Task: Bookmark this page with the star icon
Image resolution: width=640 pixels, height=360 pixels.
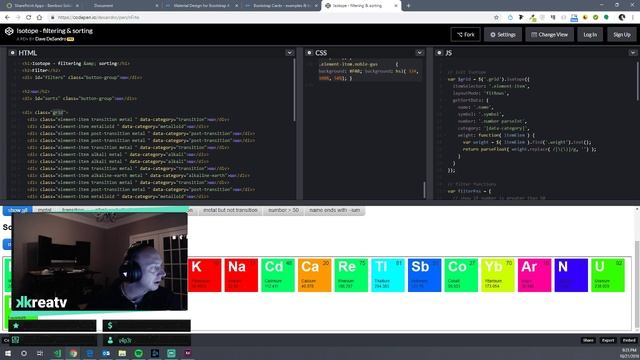Action: (496, 18)
